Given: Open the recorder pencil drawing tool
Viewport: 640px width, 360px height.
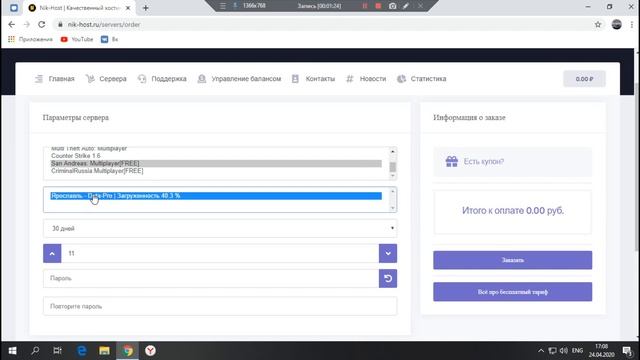Looking at the screenshot, I should 406,6.
